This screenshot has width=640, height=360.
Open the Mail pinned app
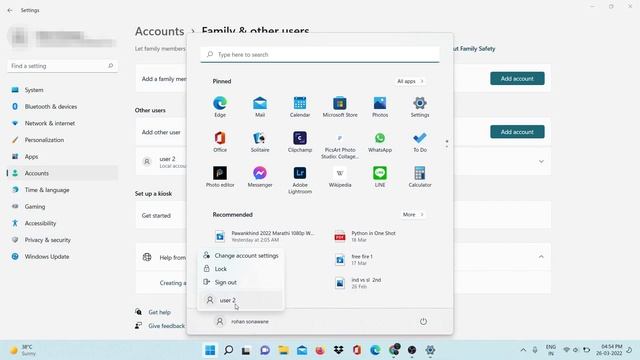tap(260, 107)
